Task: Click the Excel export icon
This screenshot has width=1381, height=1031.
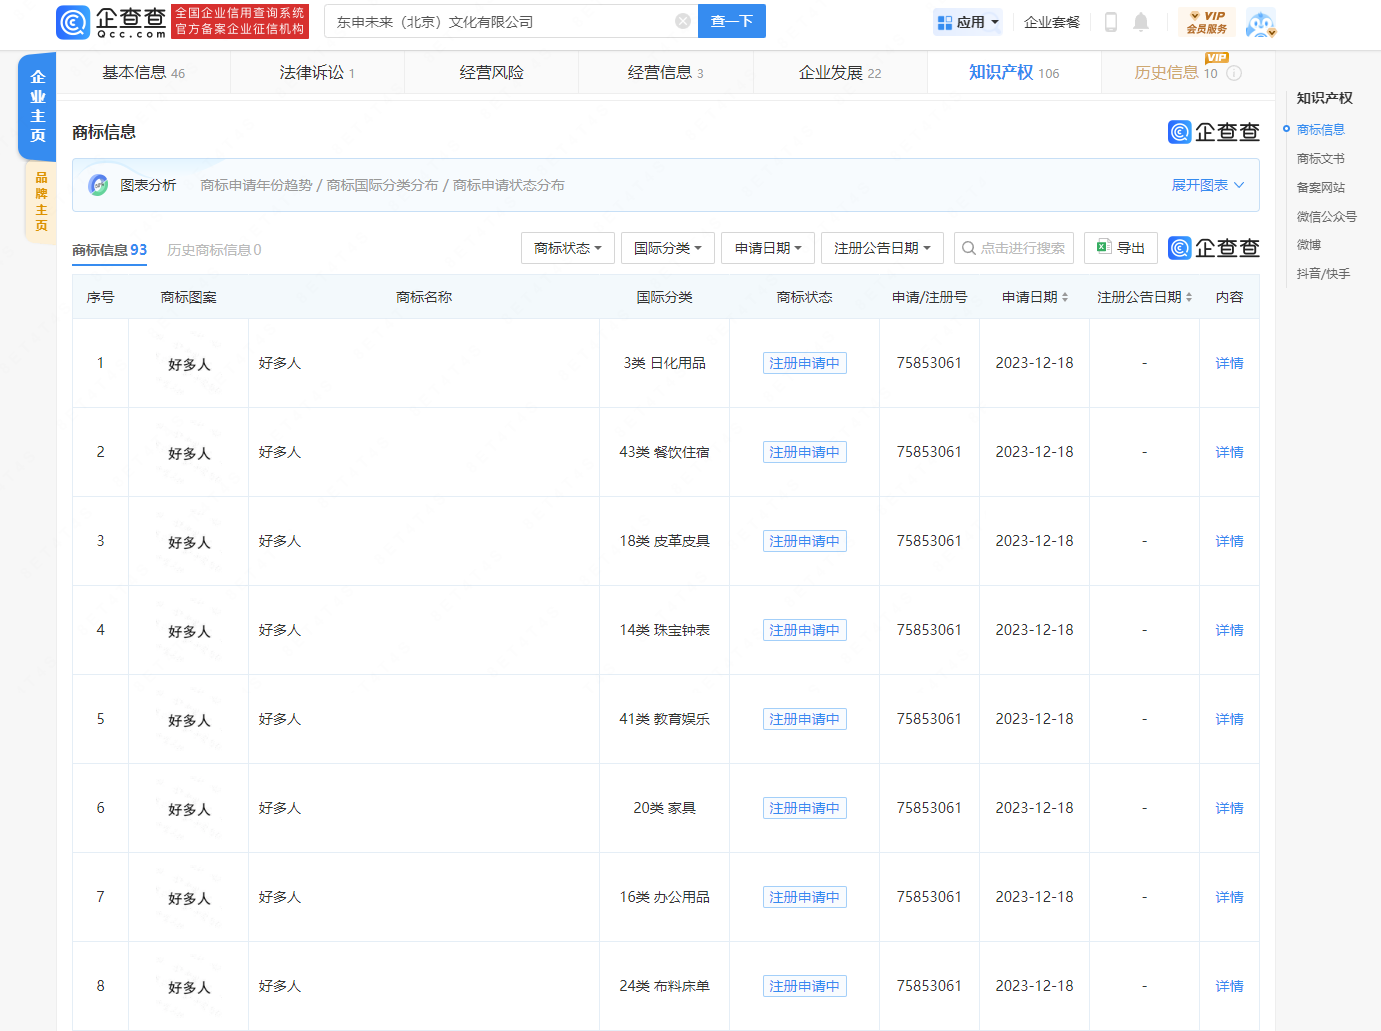Action: pyautogui.click(x=1104, y=247)
